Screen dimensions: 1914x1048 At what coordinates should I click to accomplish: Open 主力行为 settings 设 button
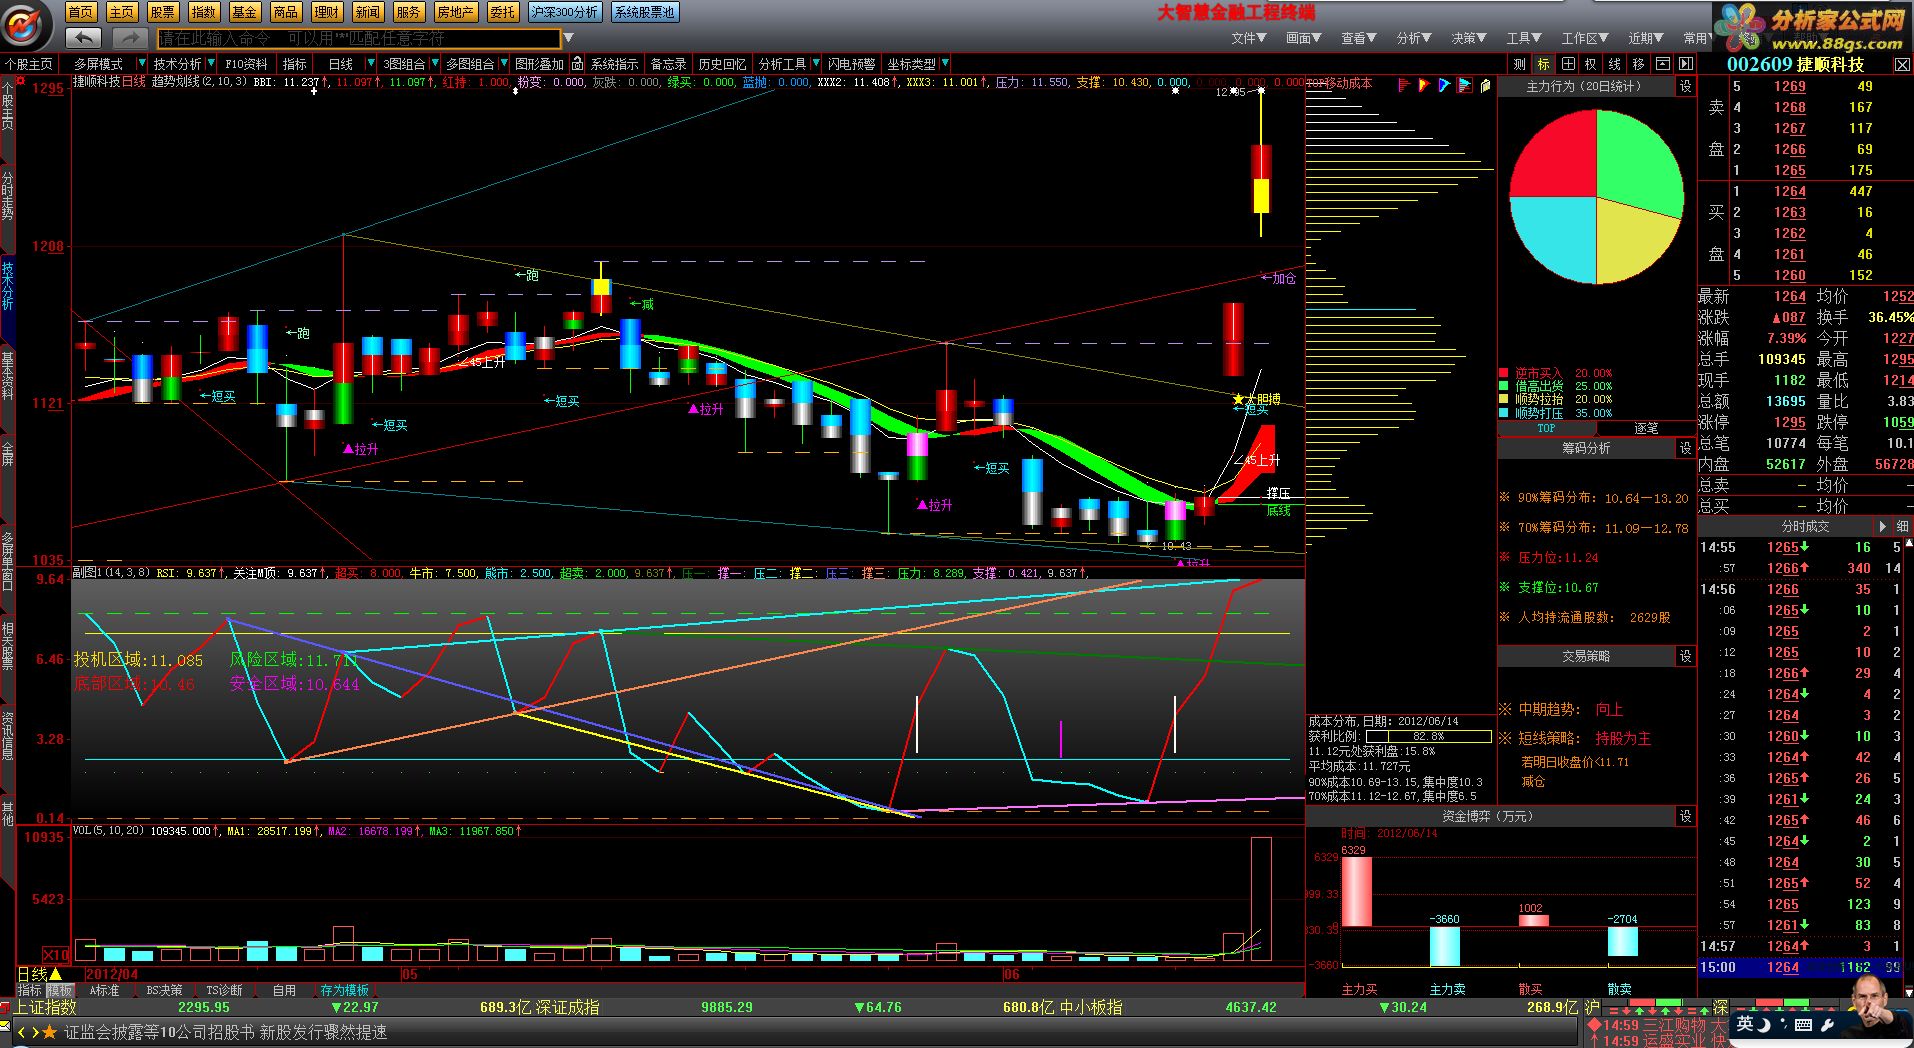point(1686,87)
